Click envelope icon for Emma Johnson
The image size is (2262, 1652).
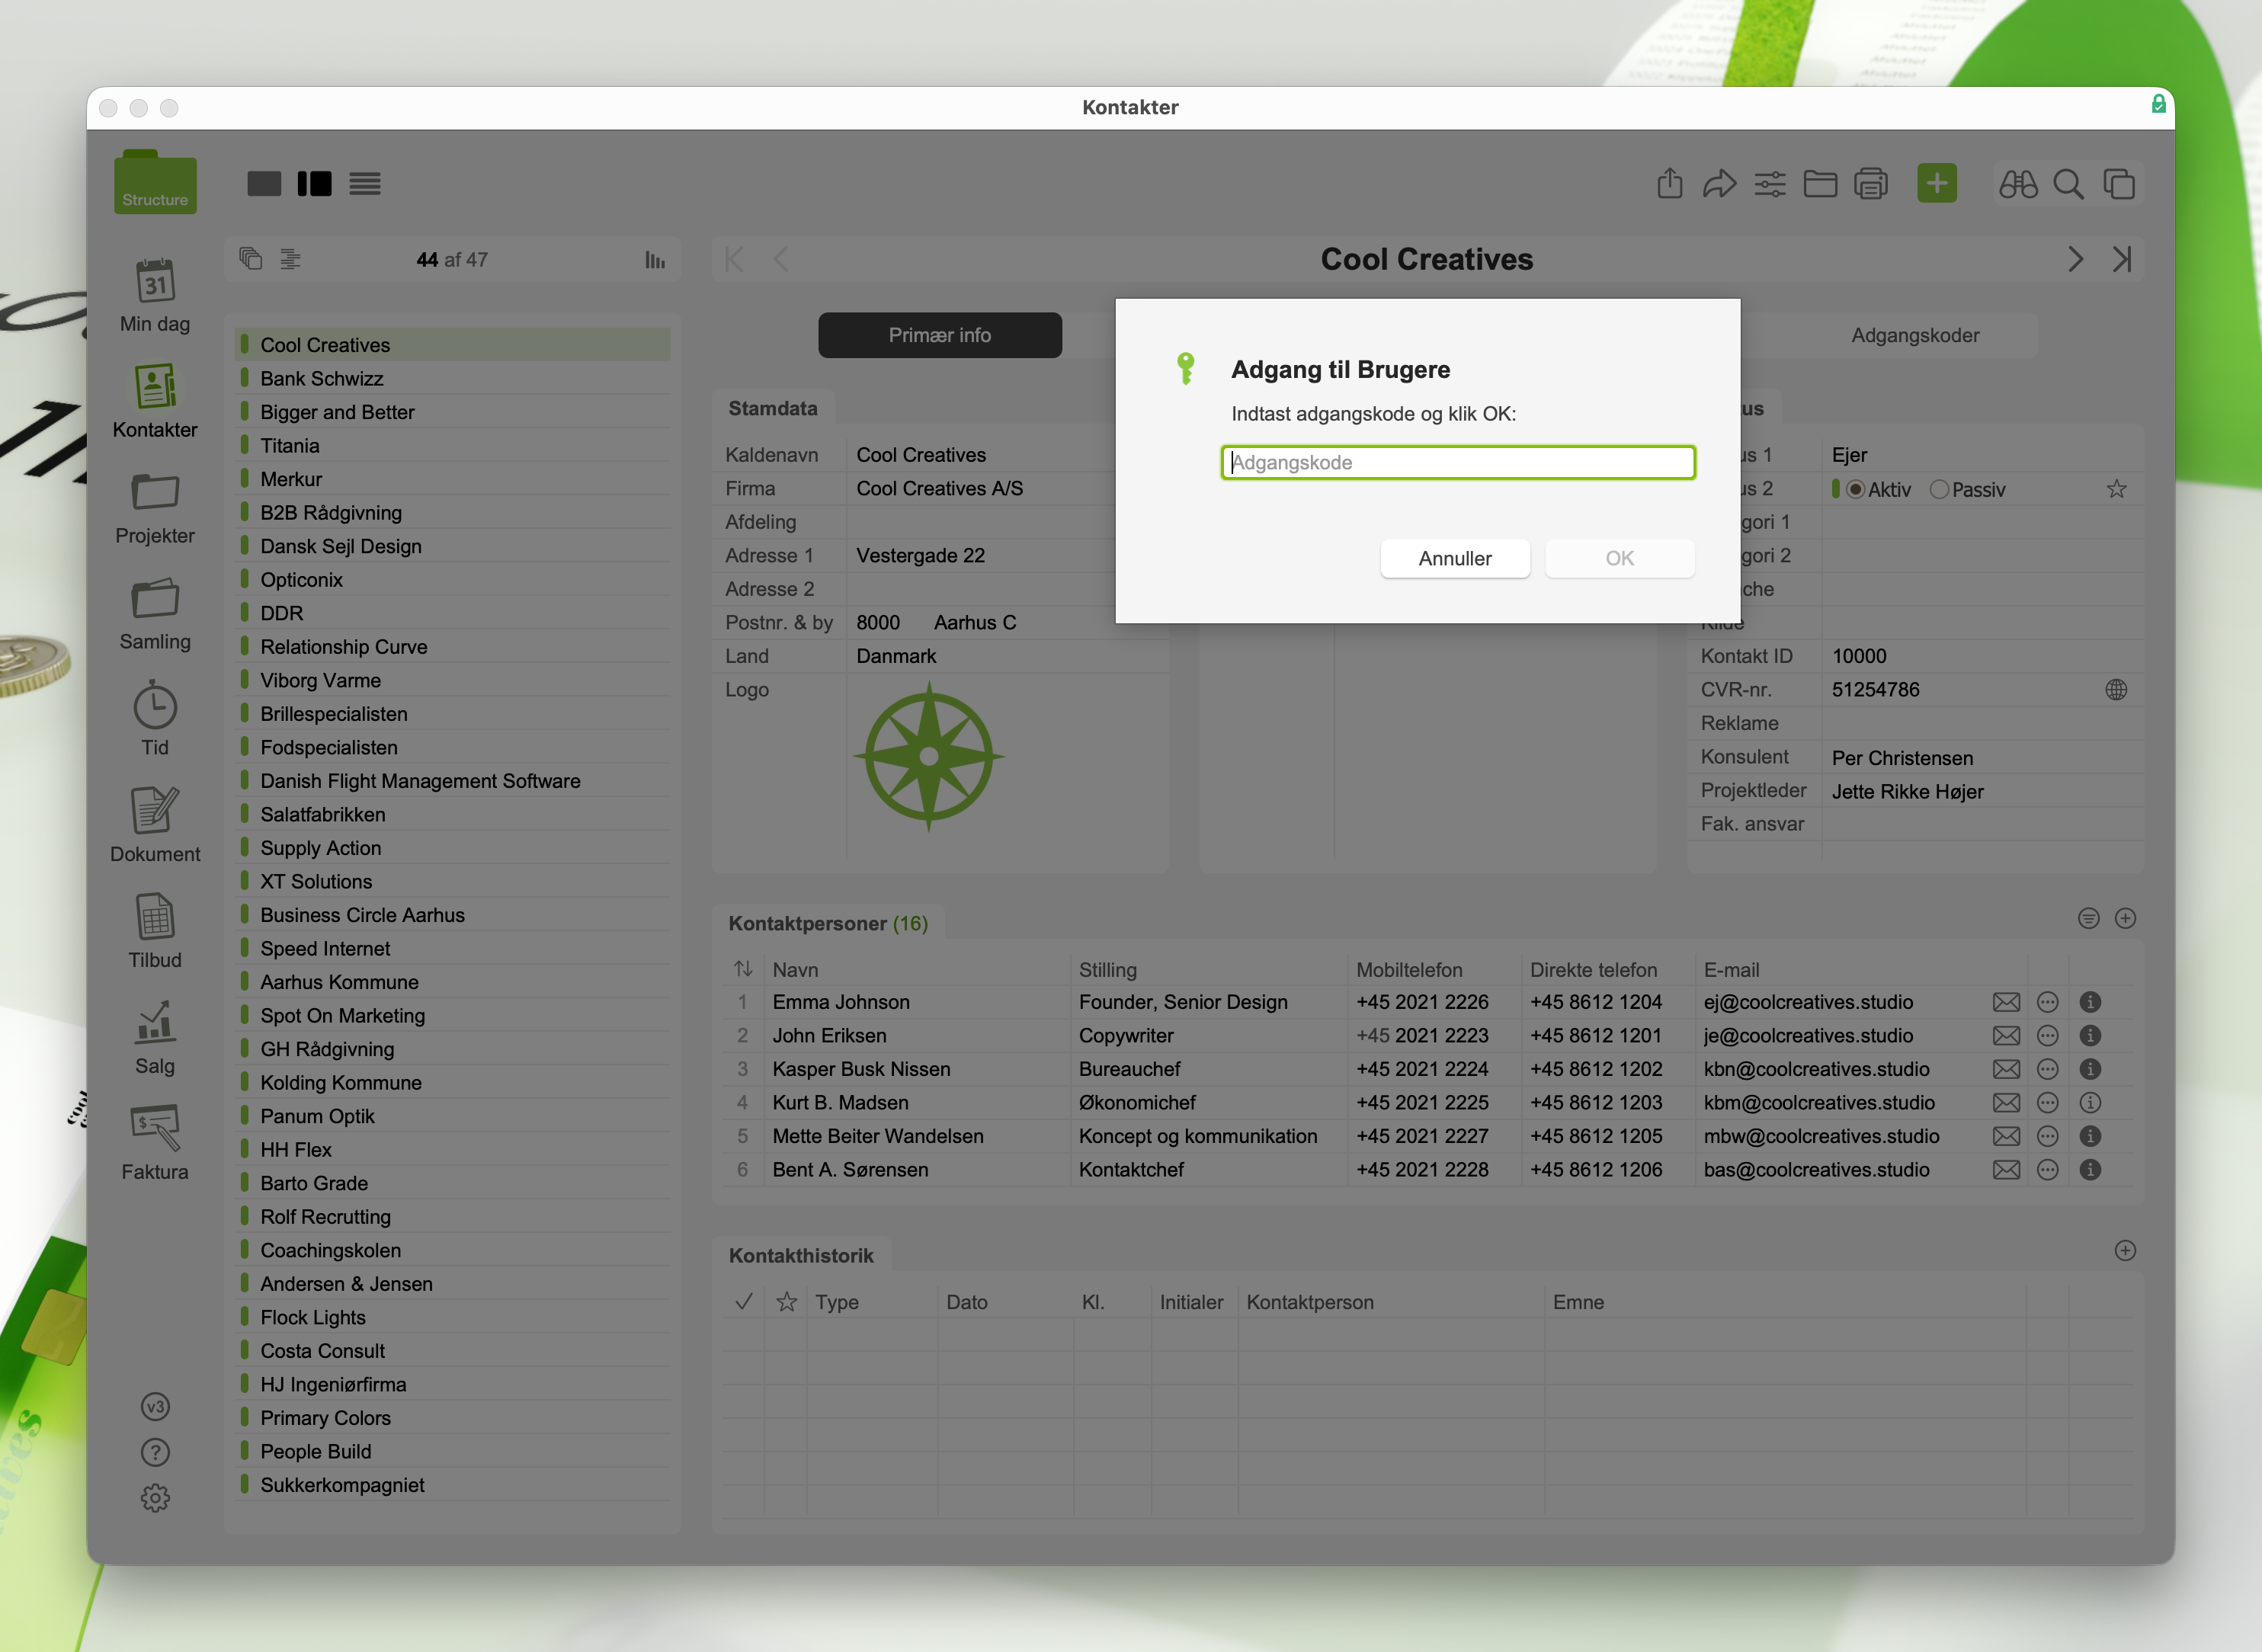click(2005, 1002)
